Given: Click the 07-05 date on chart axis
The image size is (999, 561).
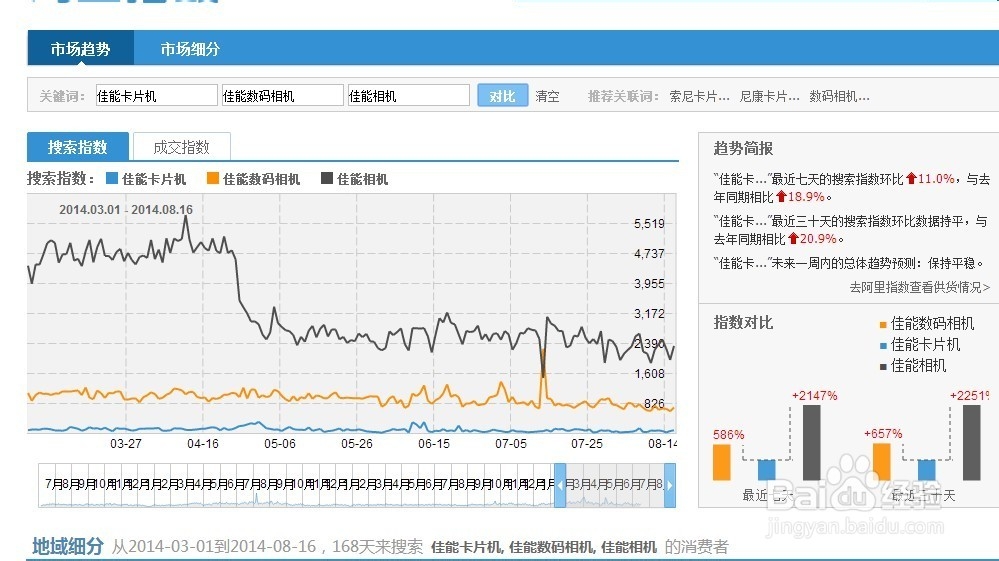Looking at the screenshot, I should (x=511, y=443).
